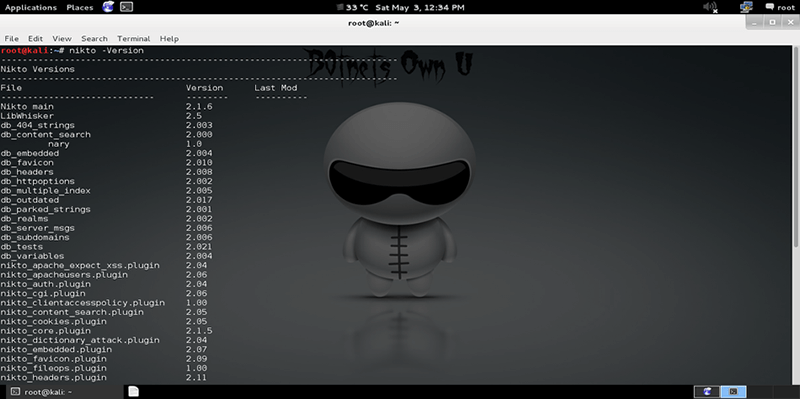Click the 'Nikto main' row
This screenshot has height=400, width=800.
106,107
